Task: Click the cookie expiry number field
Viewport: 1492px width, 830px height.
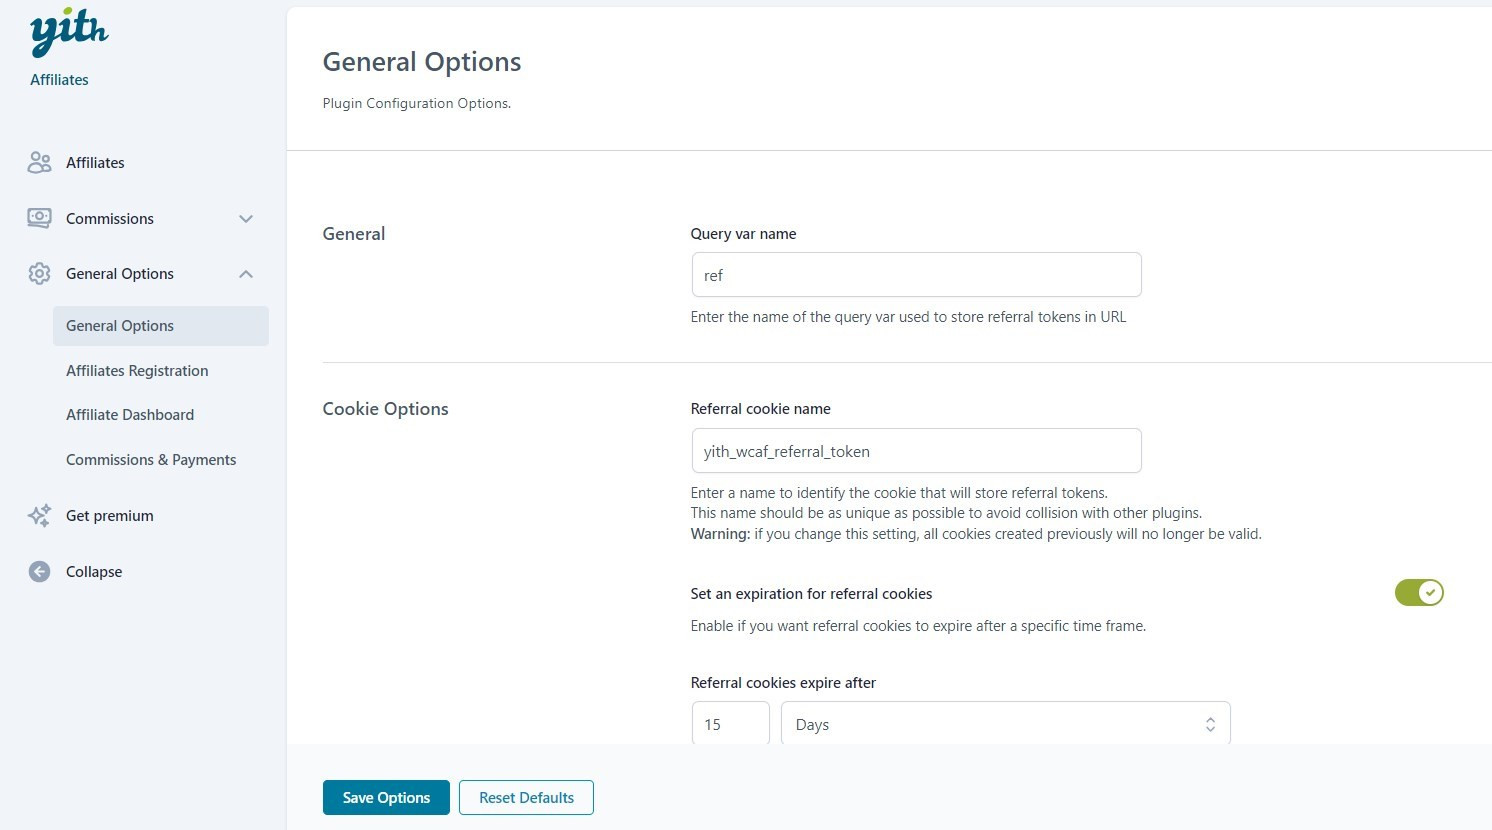Action: coord(730,724)
